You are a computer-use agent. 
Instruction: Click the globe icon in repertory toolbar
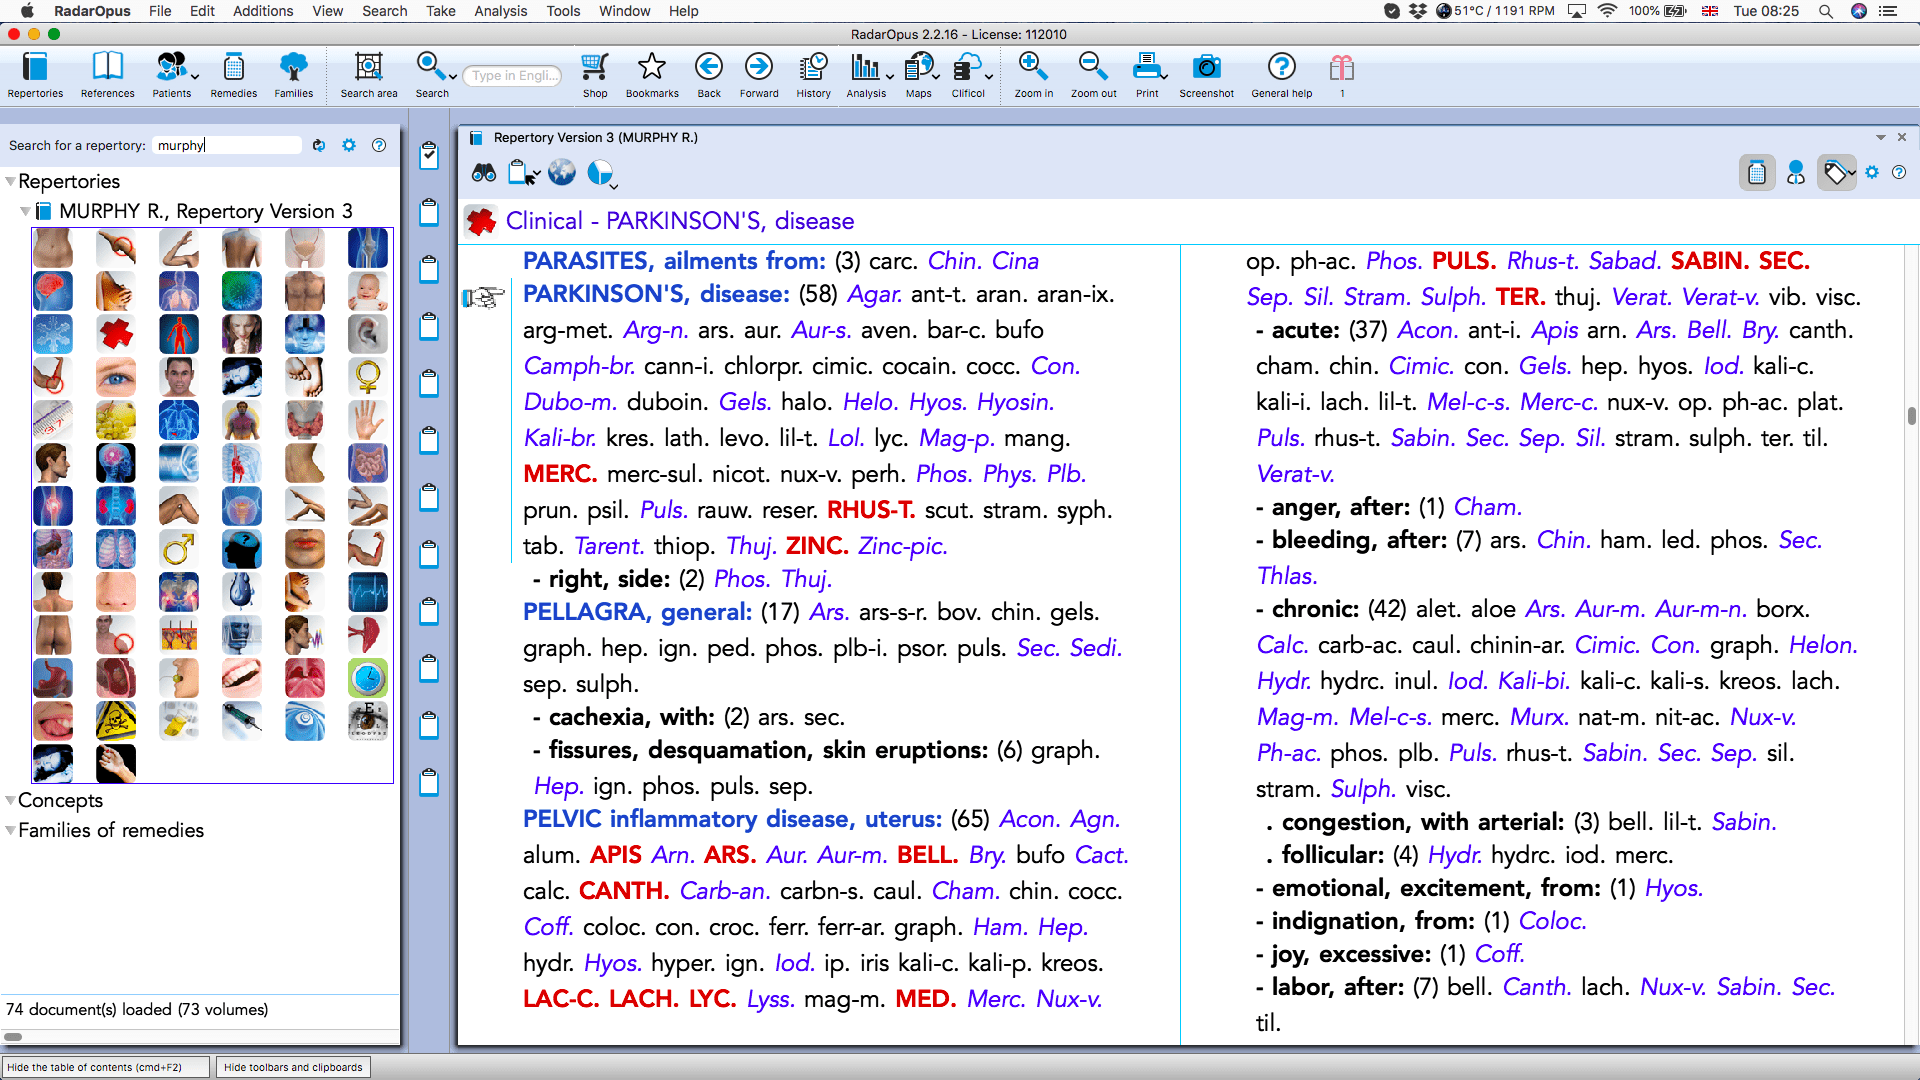point(562,173)
